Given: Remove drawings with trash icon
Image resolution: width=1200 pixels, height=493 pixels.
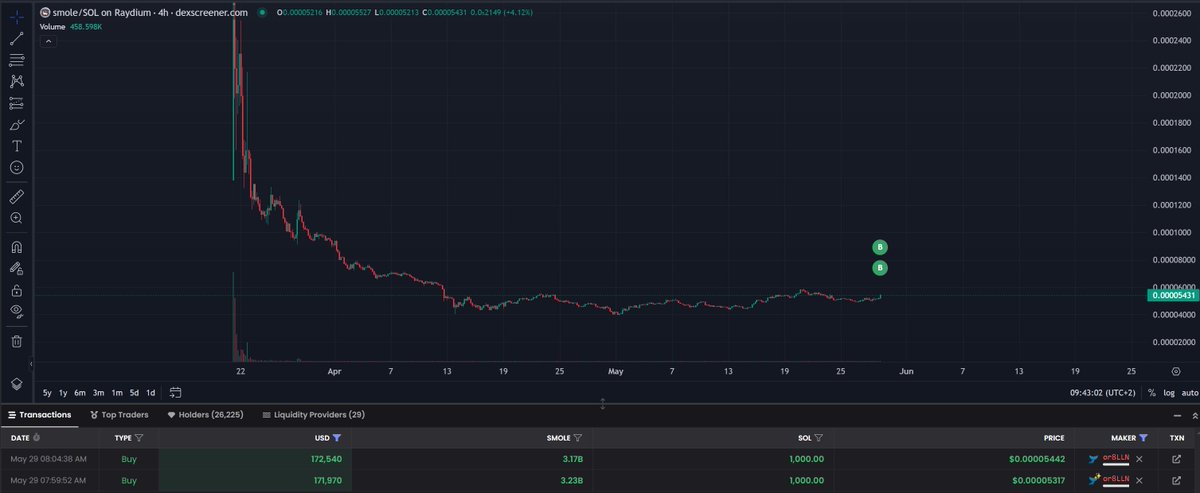Looking at the screenshot, I should tap(17, 341).
